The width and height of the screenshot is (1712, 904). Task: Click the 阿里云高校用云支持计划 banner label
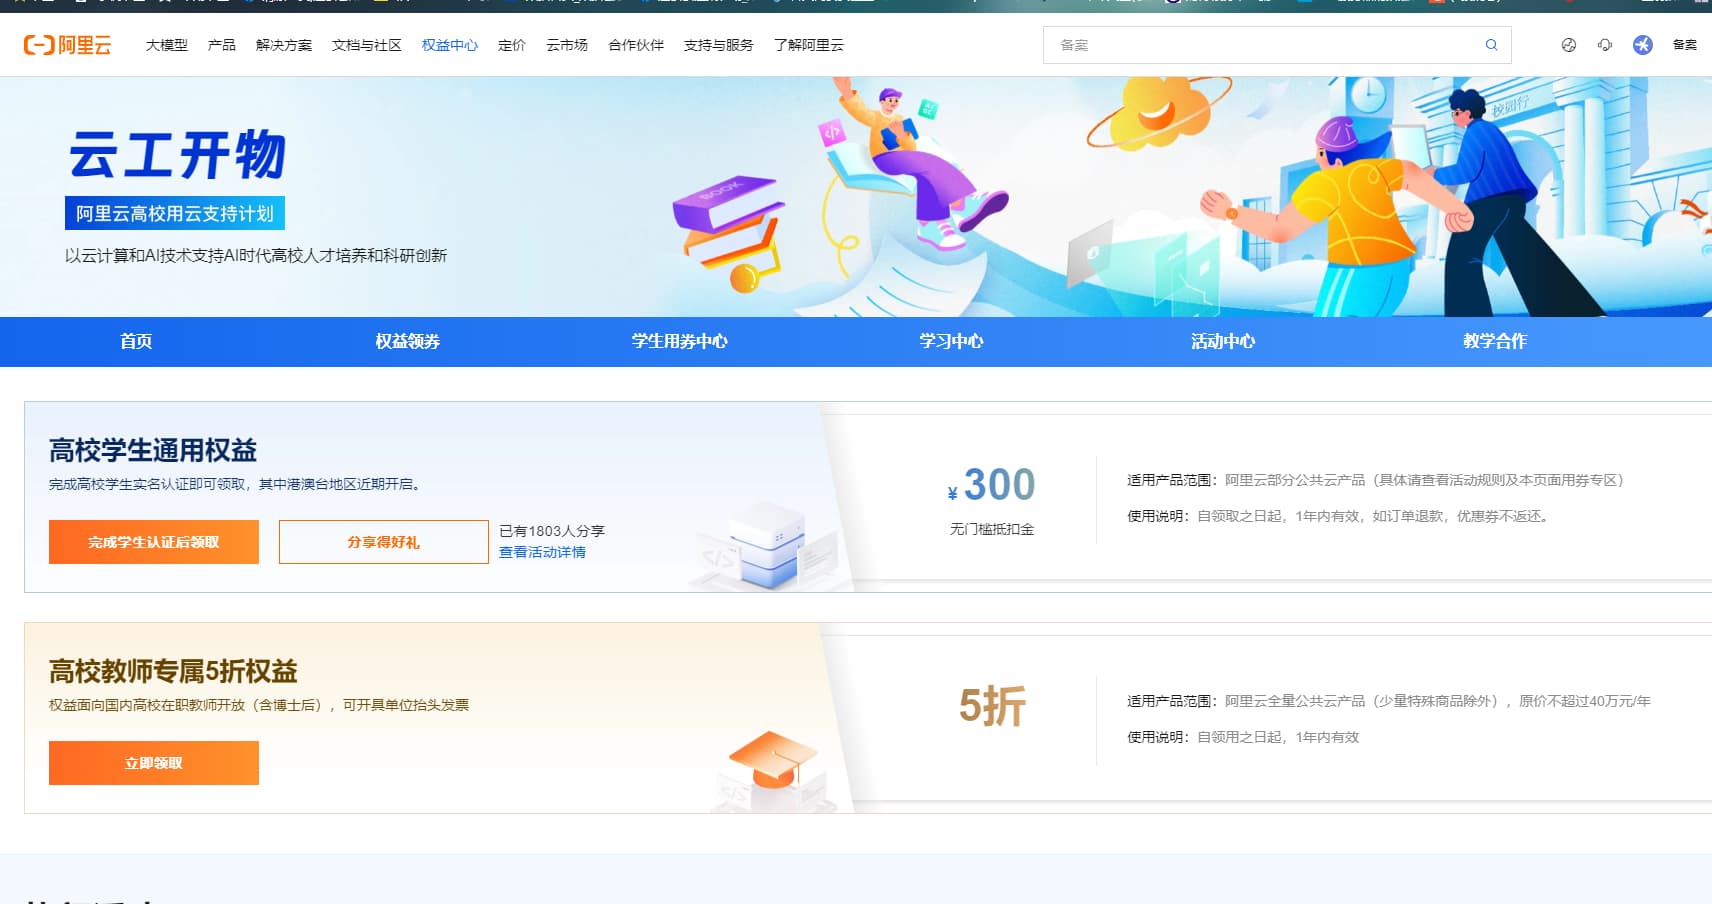[x=175, y=213]
